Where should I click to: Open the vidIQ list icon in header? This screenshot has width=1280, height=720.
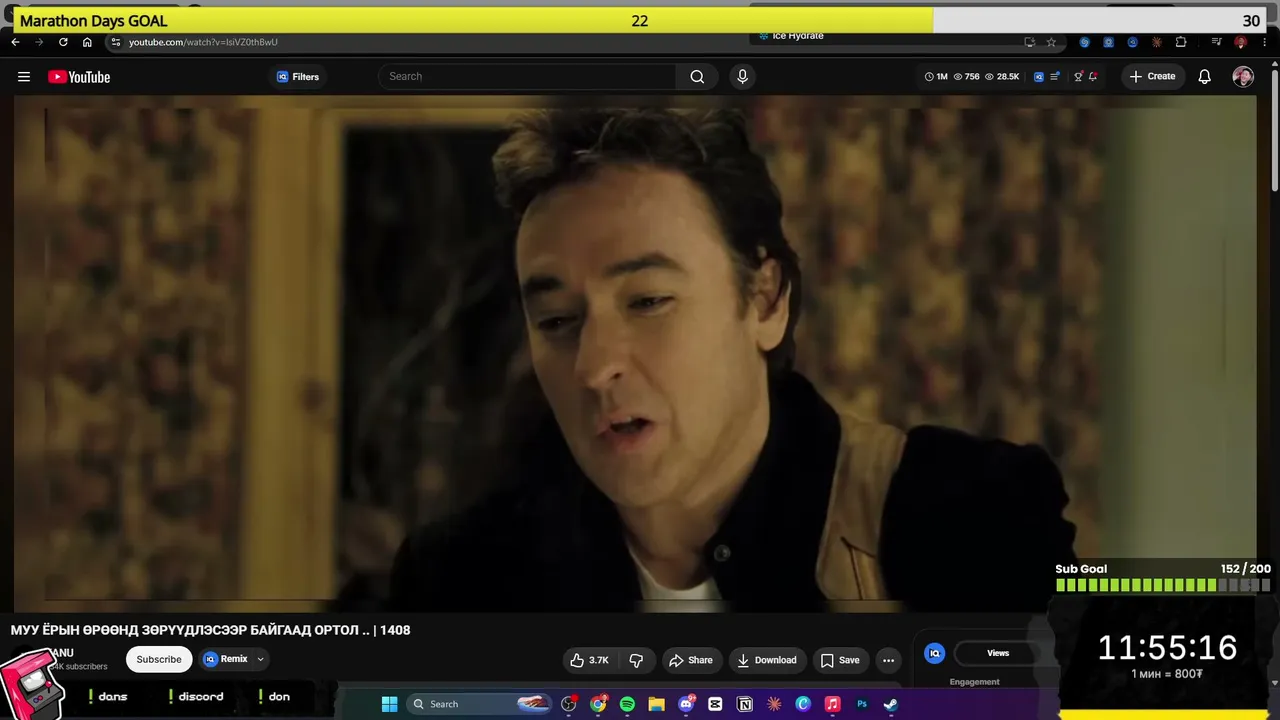point(1055,77)
